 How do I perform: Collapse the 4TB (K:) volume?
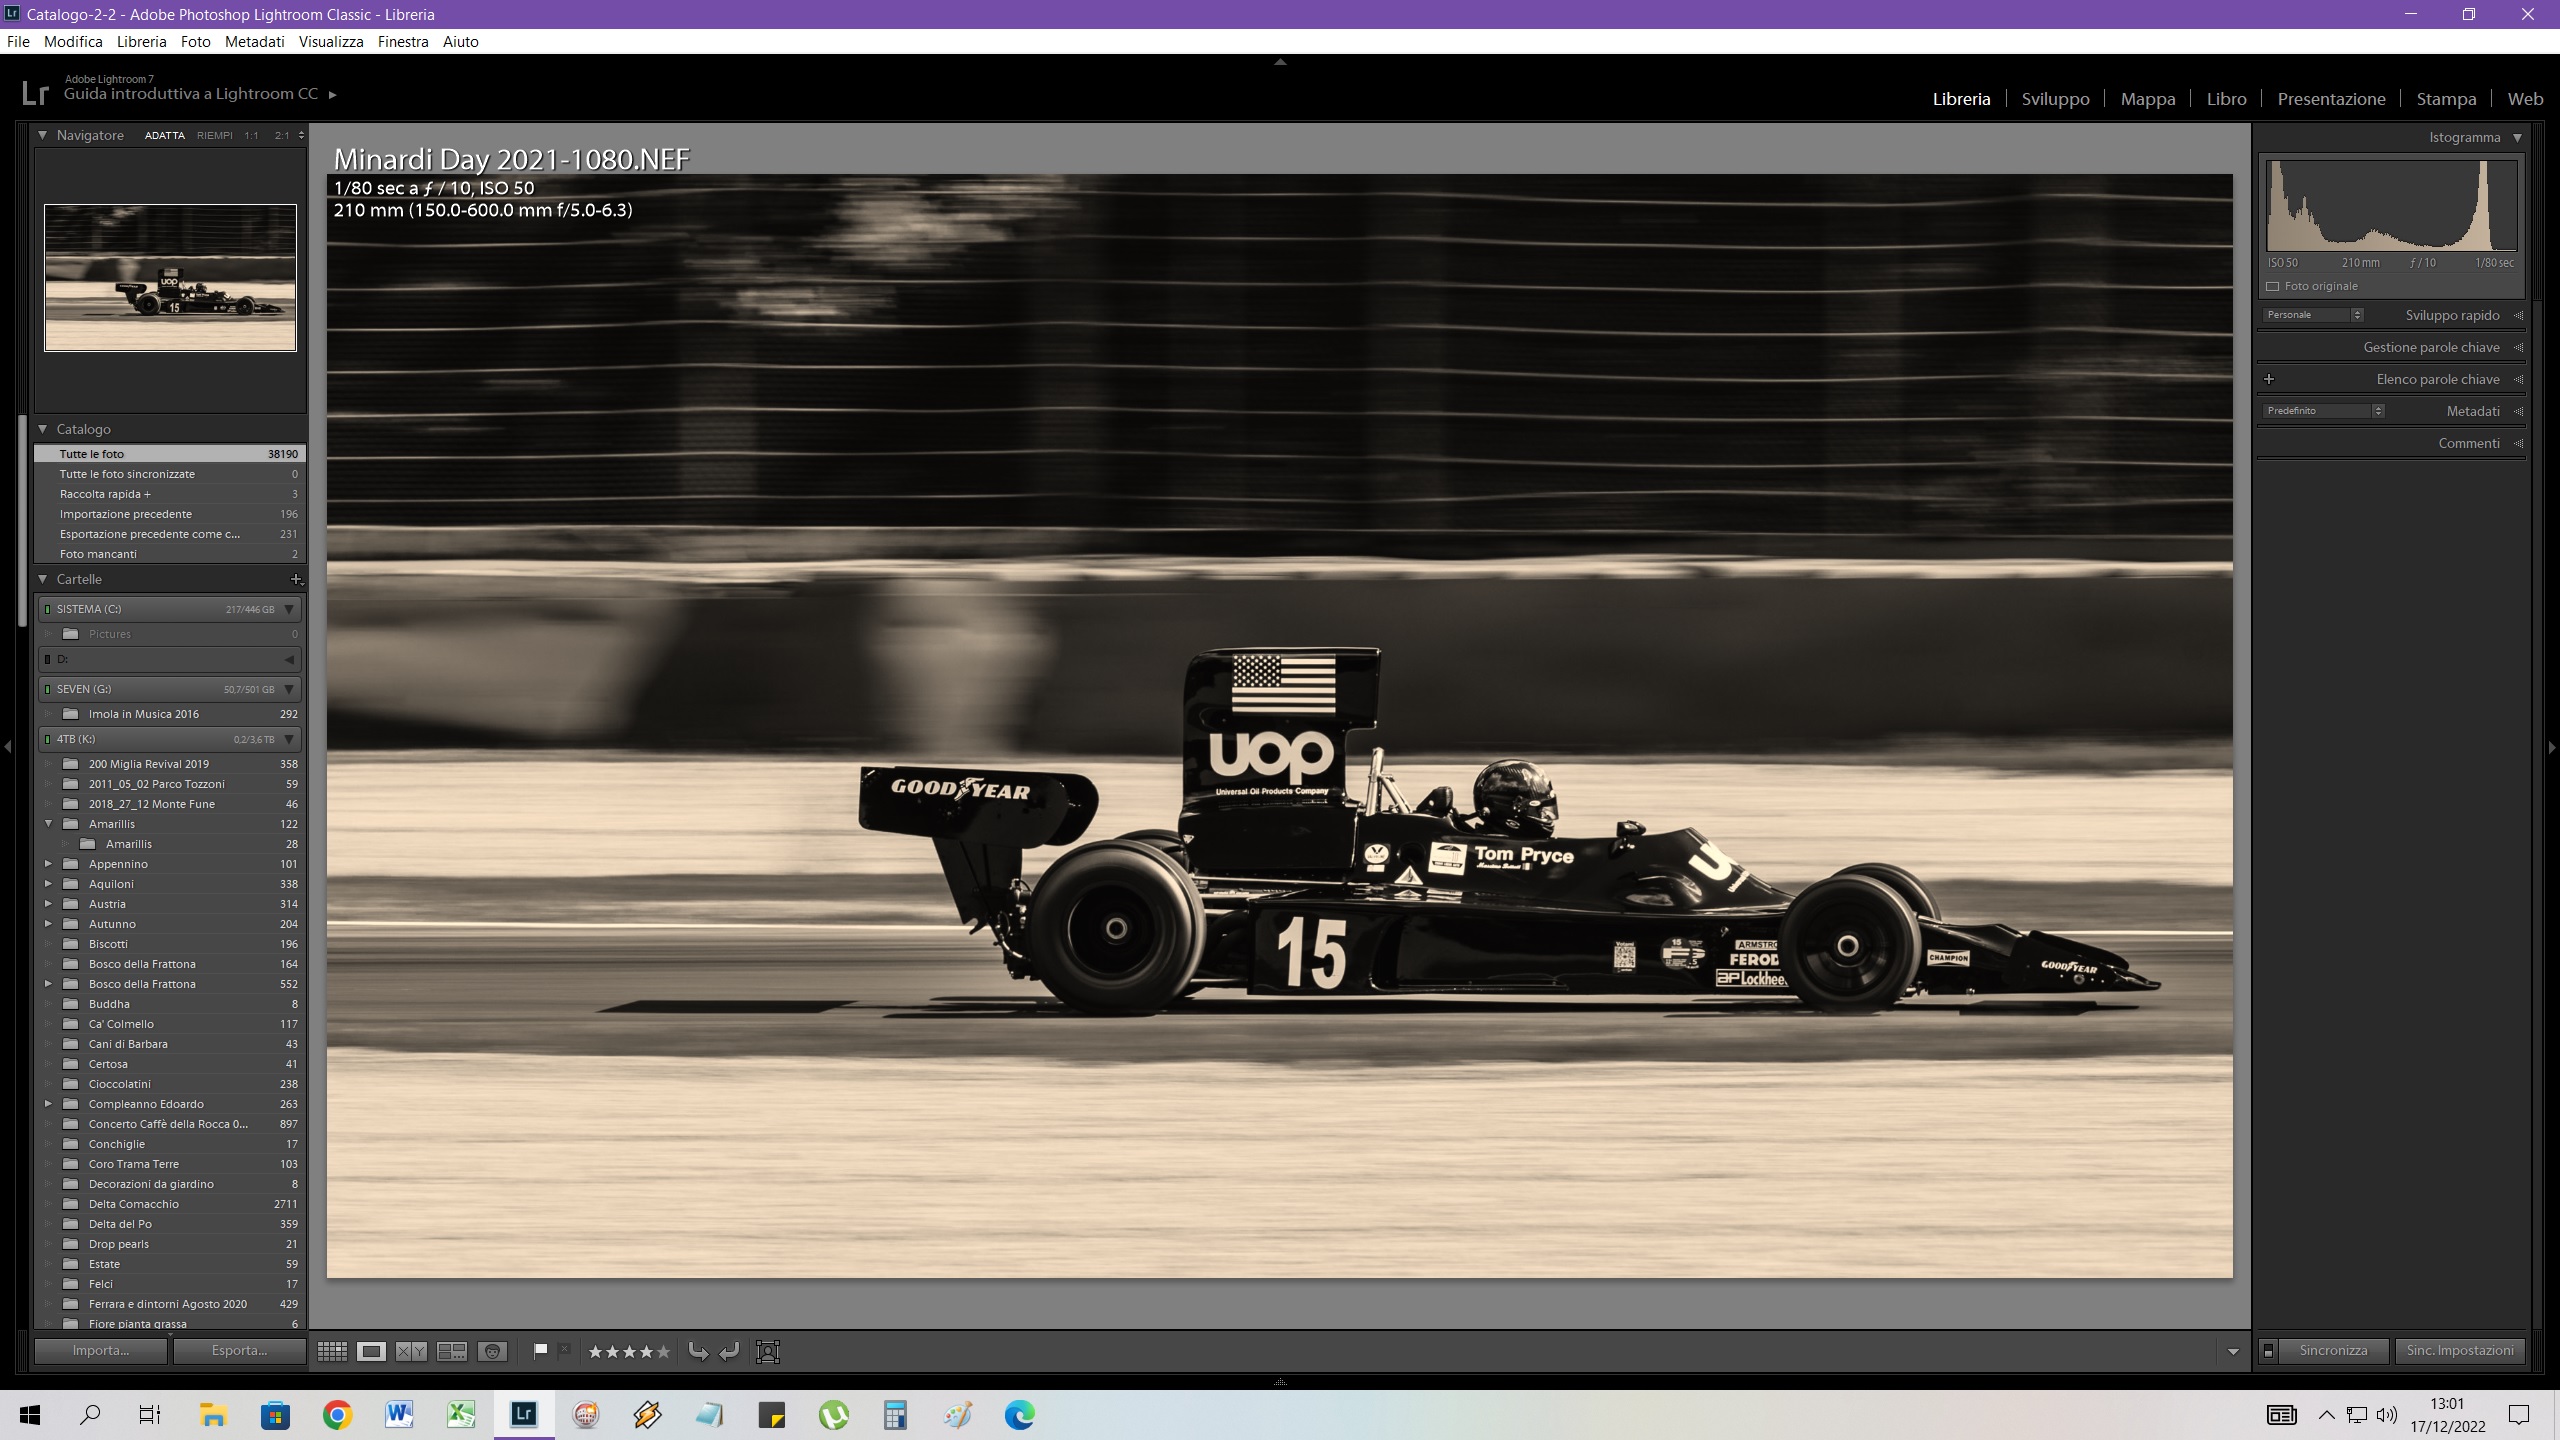coord(289,739)
